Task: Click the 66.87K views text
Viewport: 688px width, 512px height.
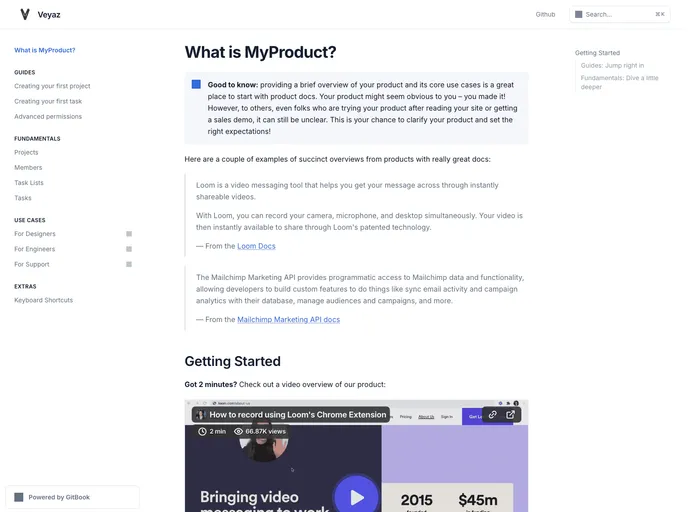Action: coord(265,431)
